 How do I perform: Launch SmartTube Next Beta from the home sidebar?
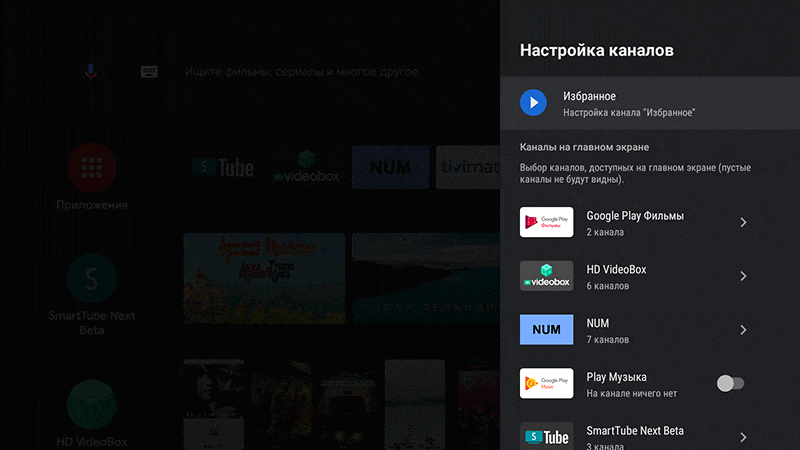[92, 279]
